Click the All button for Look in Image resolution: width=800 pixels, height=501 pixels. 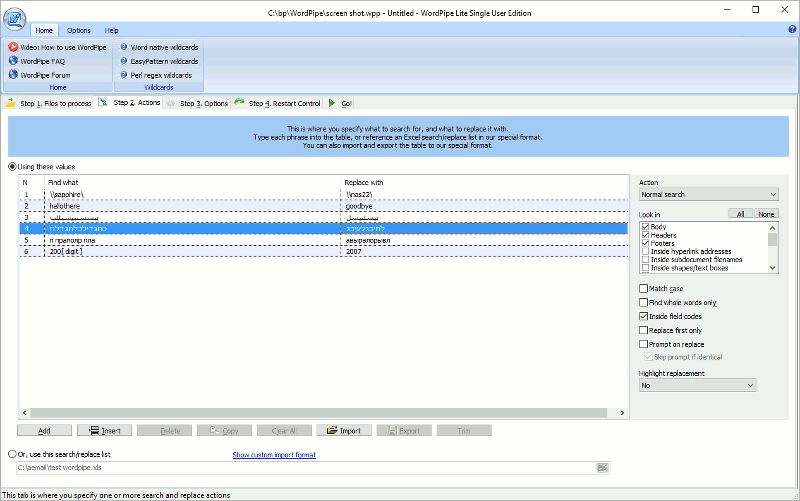coord(740,214)
